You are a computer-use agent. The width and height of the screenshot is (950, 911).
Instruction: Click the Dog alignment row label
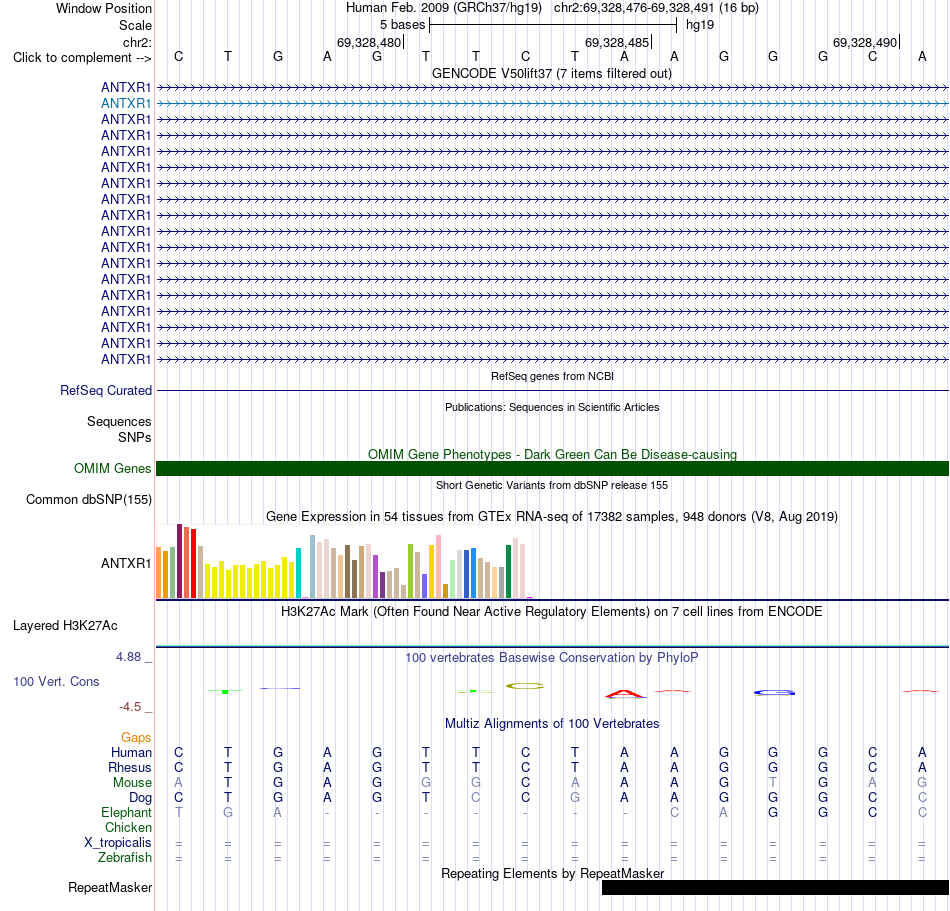tap(140, 798)
